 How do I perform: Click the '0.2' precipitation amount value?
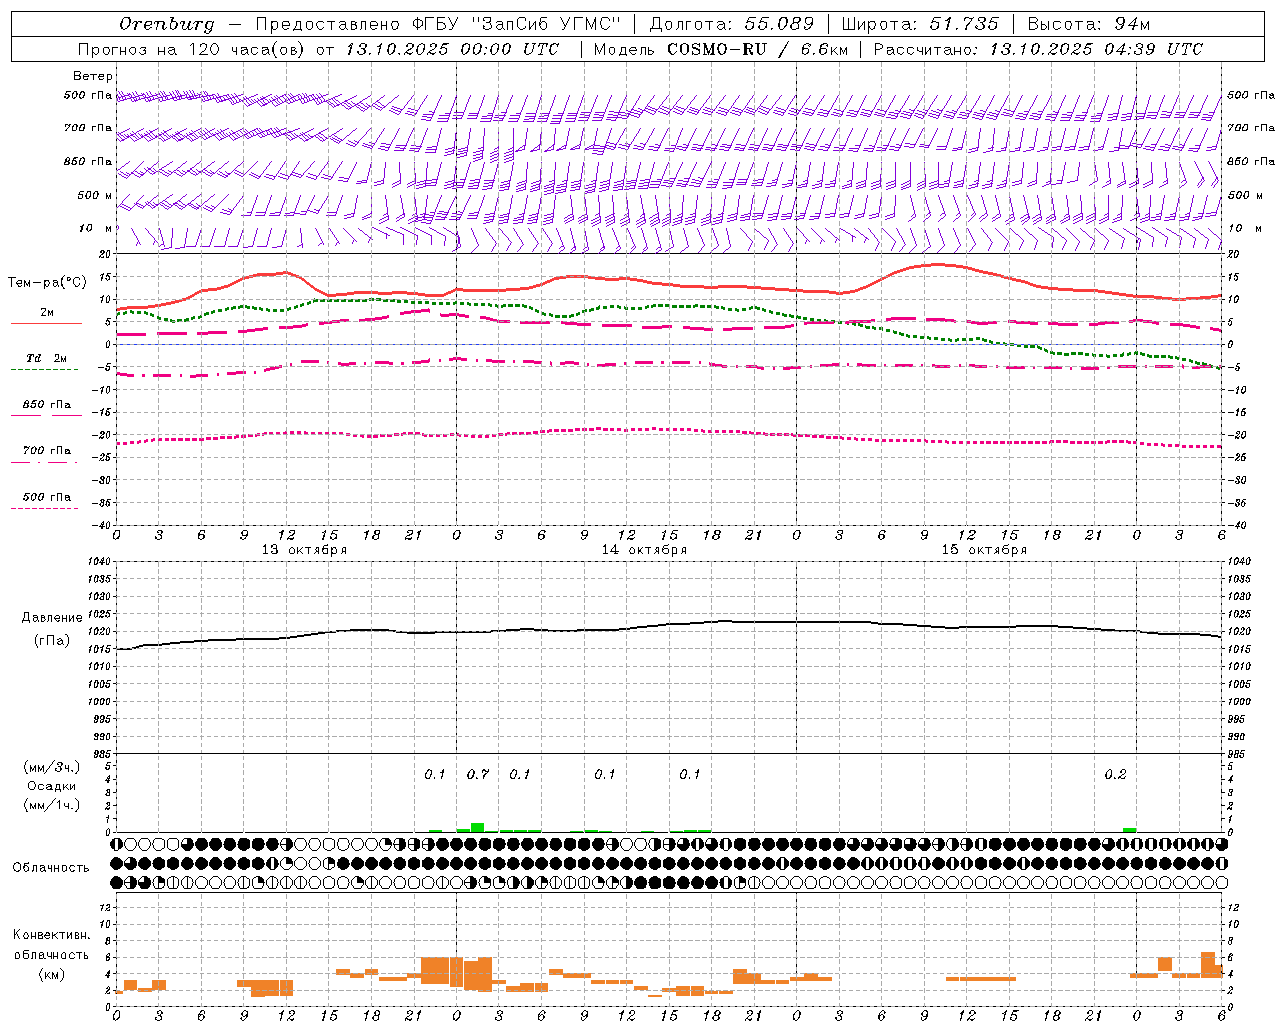[x=1115, y=774]
